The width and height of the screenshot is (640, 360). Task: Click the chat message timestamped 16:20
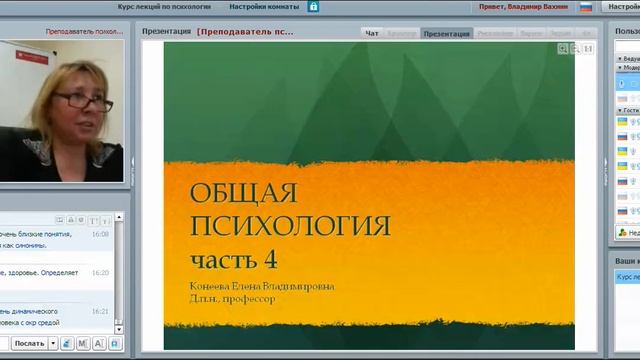coord(56,278)
